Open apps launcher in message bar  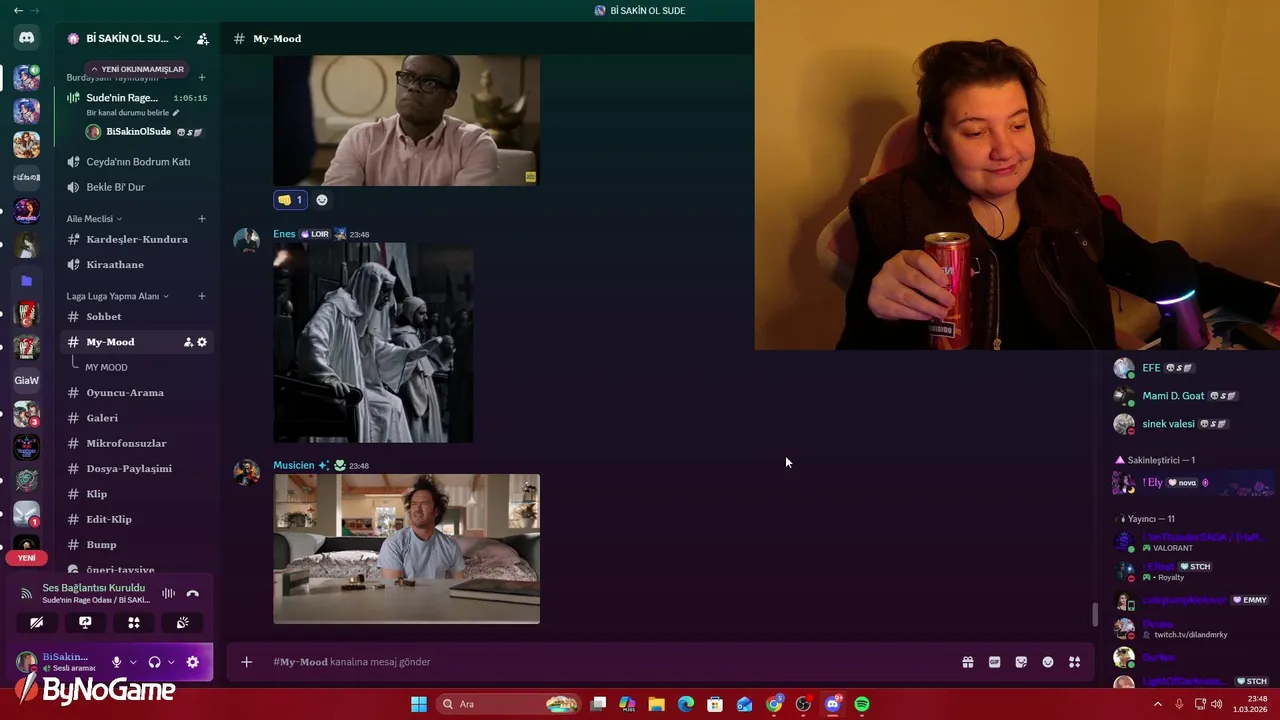click(1075, 662)
